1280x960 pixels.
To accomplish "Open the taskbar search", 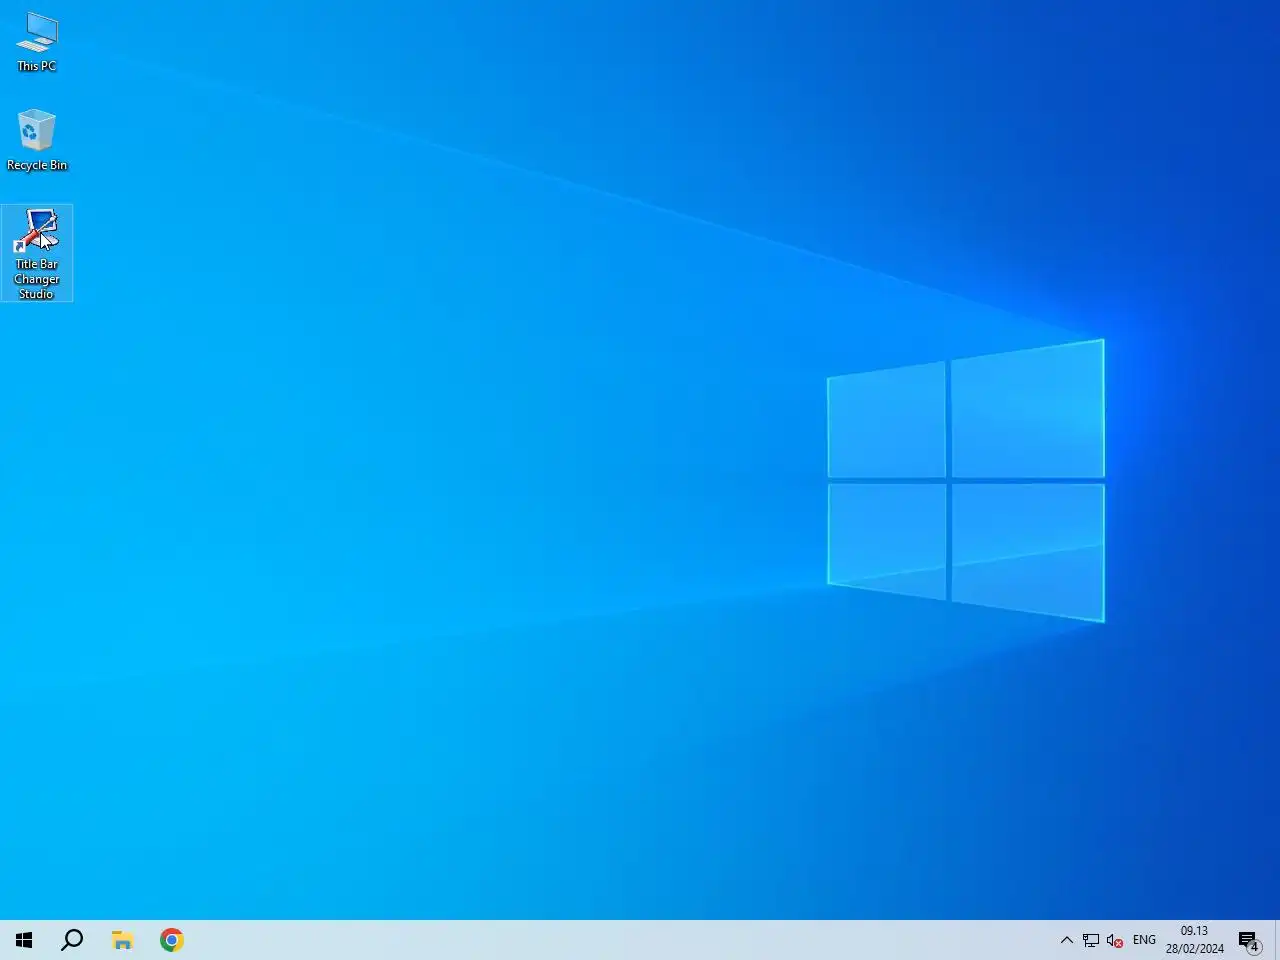I will pos(72,940).
